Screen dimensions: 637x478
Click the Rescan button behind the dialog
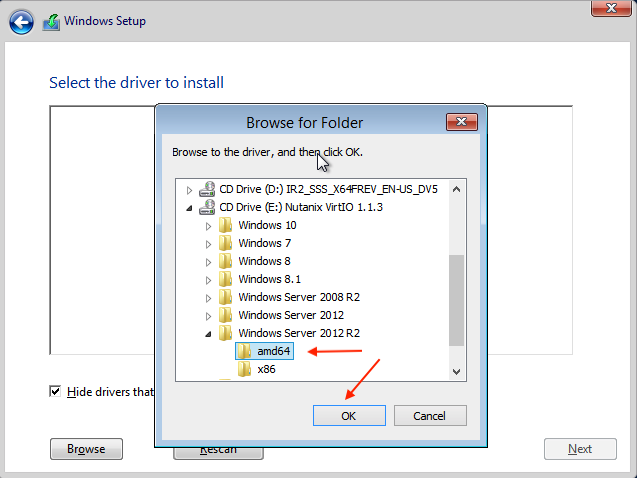point(218,453)
